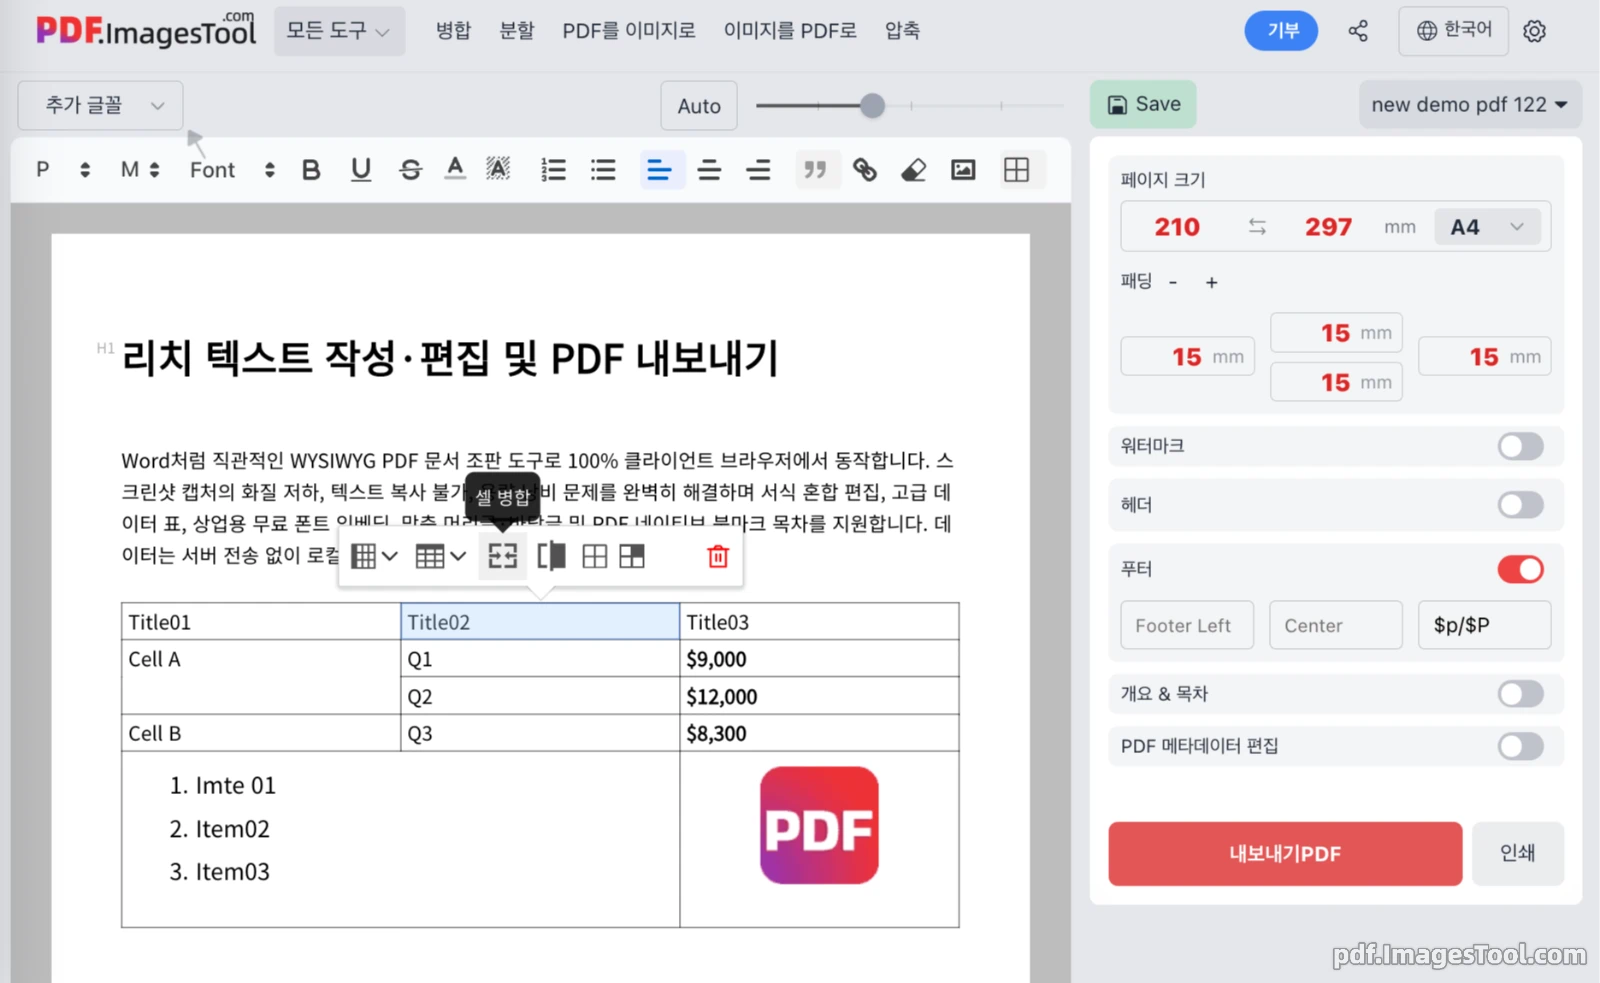The height and width of the screenshot is (983, 1600).
Task: Open the paragraph style P selector
Action: (x=63, y=170)
